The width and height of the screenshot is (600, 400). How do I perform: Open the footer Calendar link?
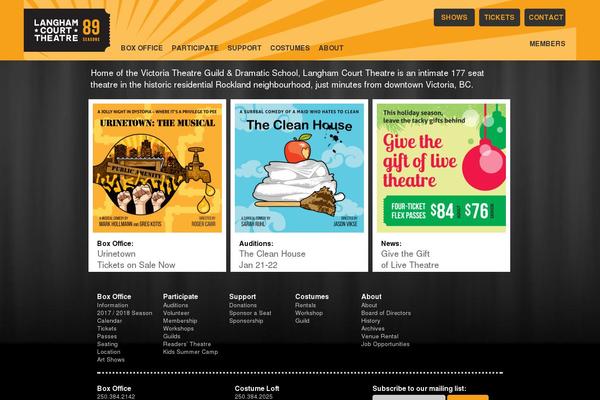109,321
